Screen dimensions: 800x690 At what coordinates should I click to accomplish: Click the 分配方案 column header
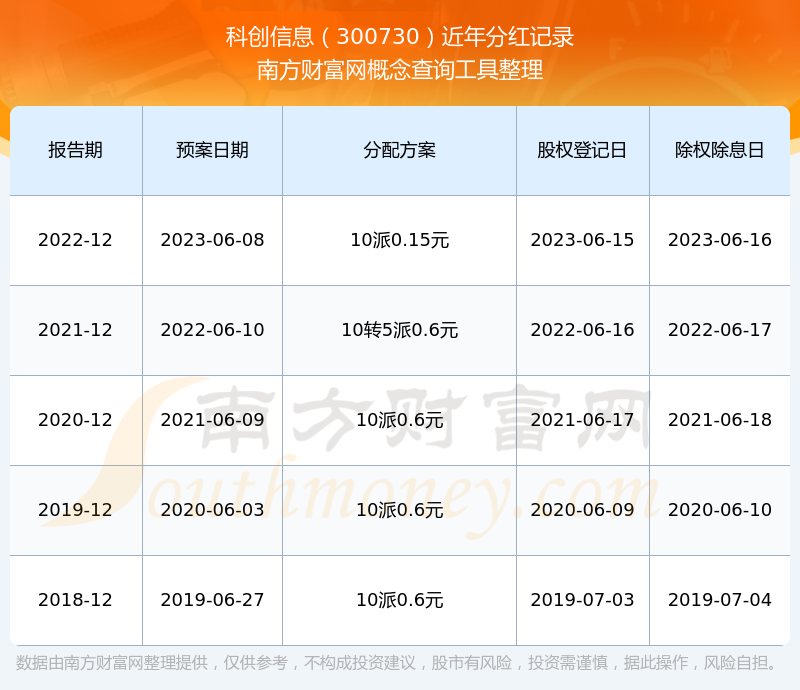[x=399, y=150]
